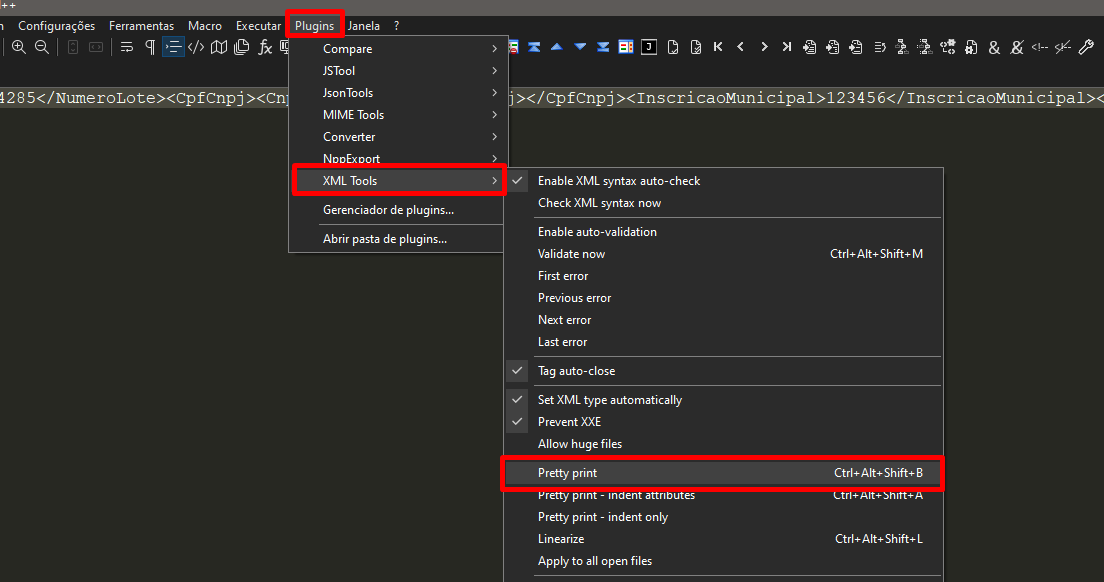Click the wrench settings icon on the toolbar
The width and height of the screenshot is (1104, 582).
(1087, 46)
